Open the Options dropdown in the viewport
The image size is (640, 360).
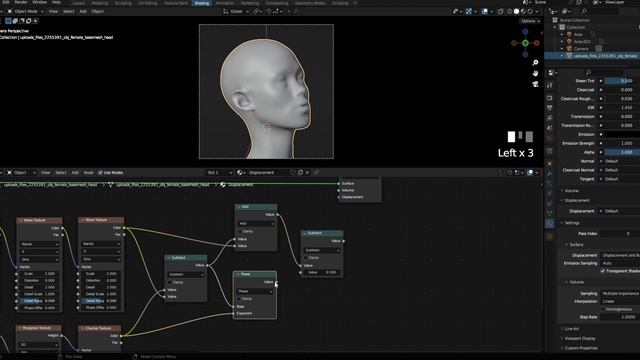[x=530, y=21]
